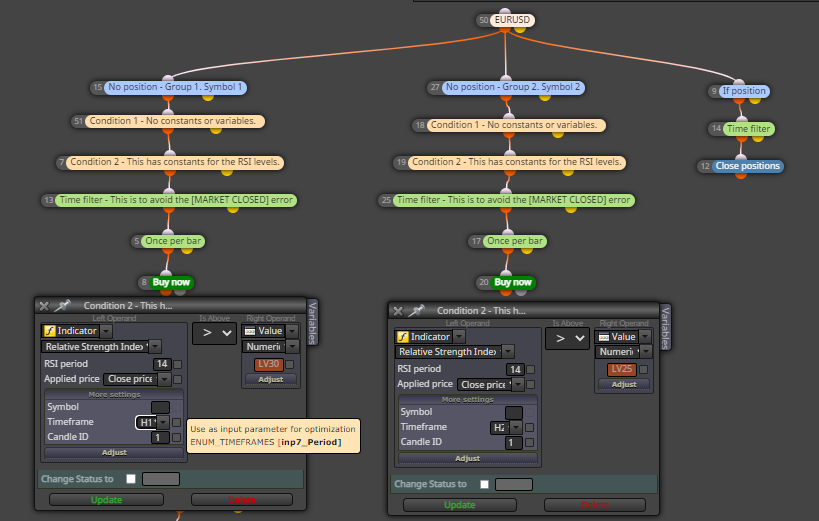Select block 14 Time filter

click(748, 129)
